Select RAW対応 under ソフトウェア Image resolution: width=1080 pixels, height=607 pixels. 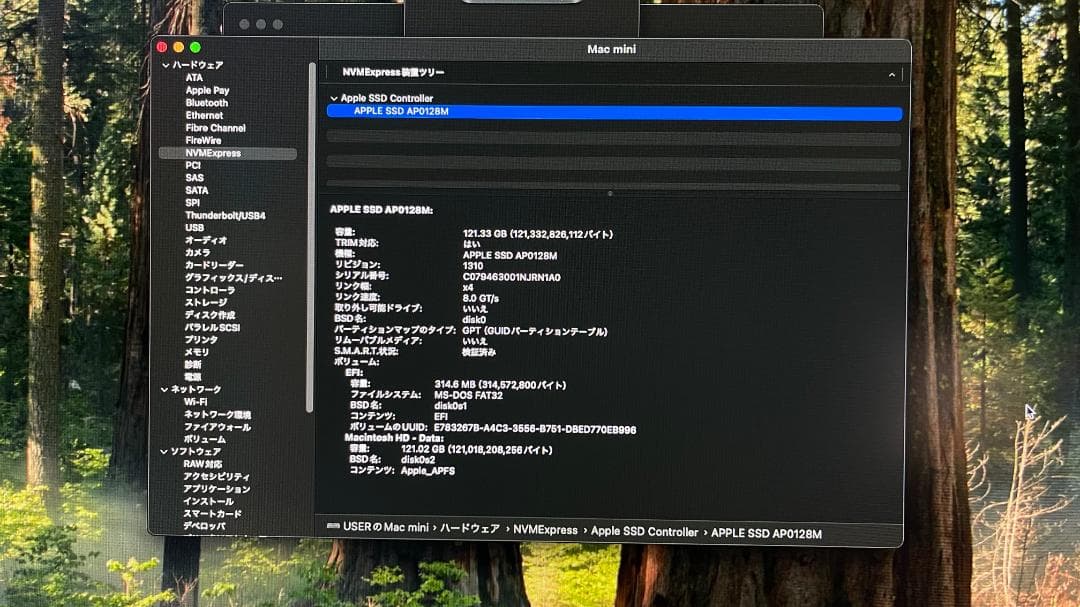tap(202, 464)
